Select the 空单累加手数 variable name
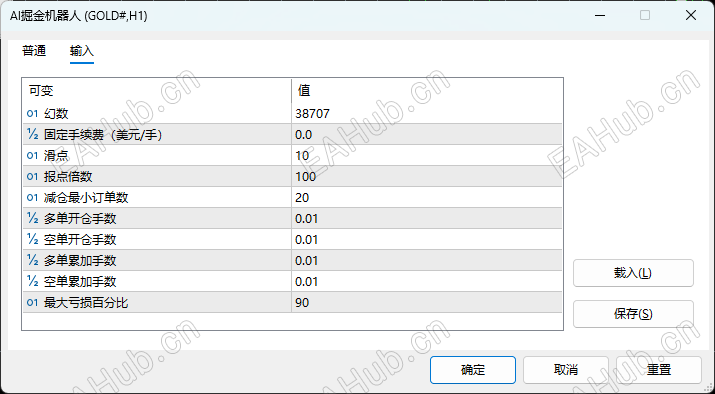 80,281
